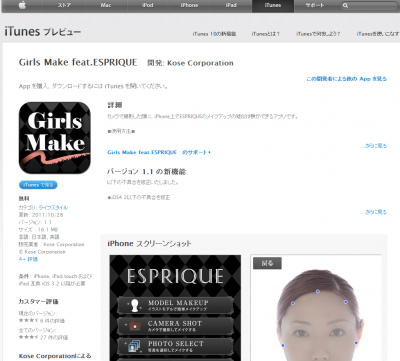Click the face screenshot thumbnail
The width and height of the screenshot is (400, 361).
pyautogui.click(x=316, y=308)
